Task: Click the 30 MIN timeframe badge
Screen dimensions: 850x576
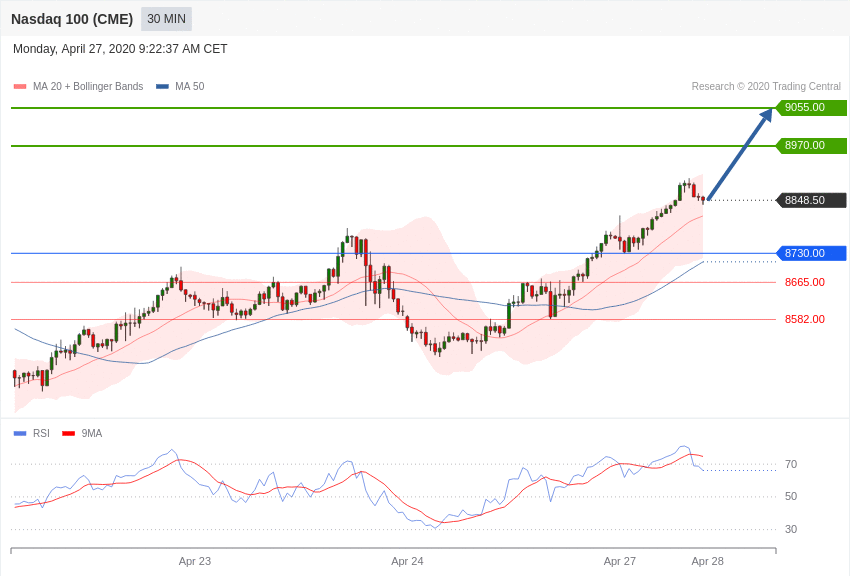Action: 166,19
